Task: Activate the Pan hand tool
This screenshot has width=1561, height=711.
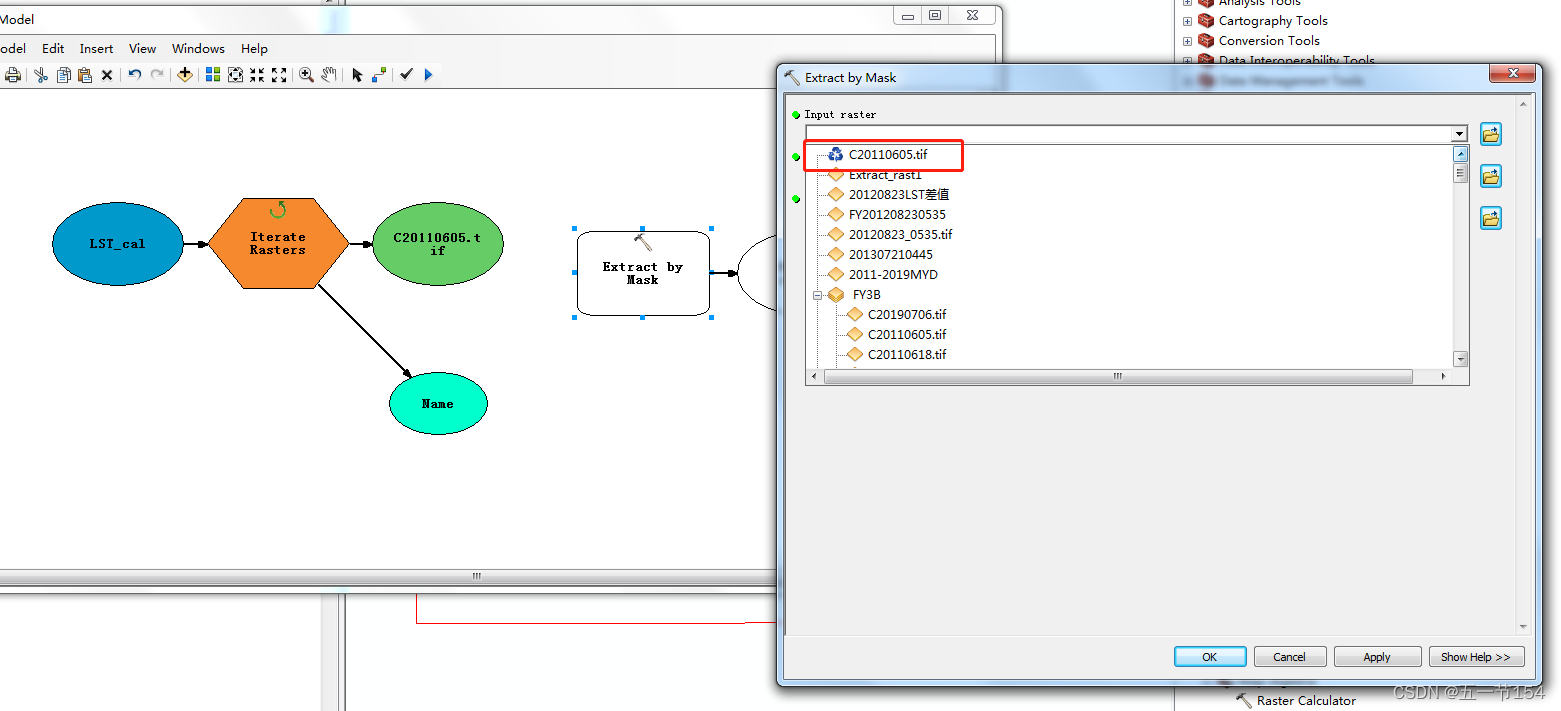Action: [x=329, y=75]
